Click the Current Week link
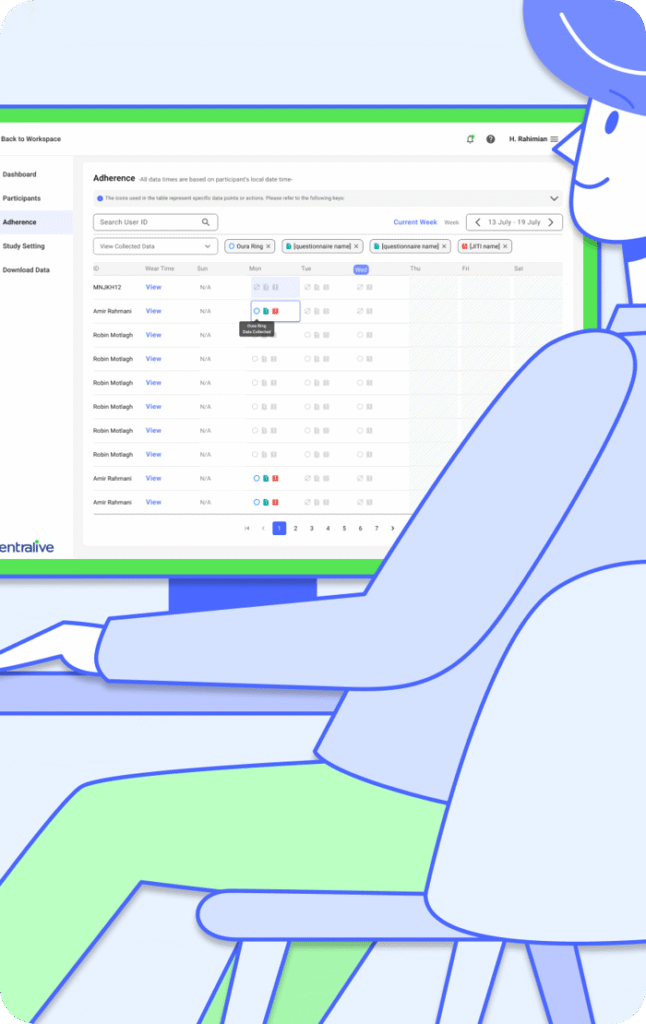 414,222
